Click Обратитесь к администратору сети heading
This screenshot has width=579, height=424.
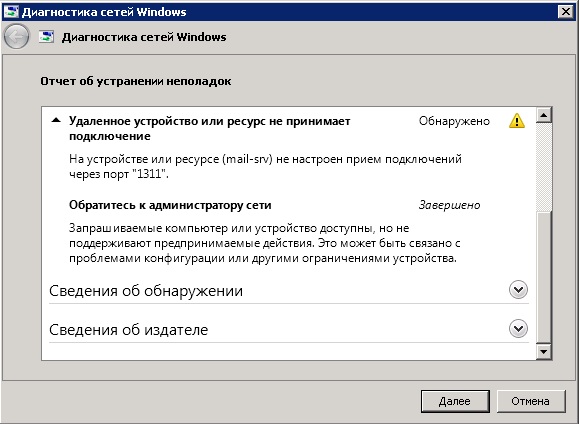170,205
